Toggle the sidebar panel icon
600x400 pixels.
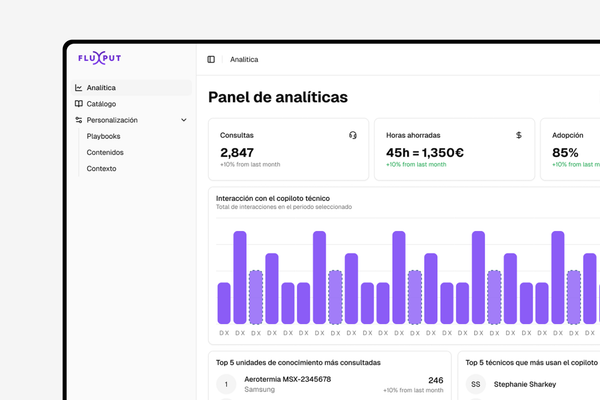pos(211,59)
